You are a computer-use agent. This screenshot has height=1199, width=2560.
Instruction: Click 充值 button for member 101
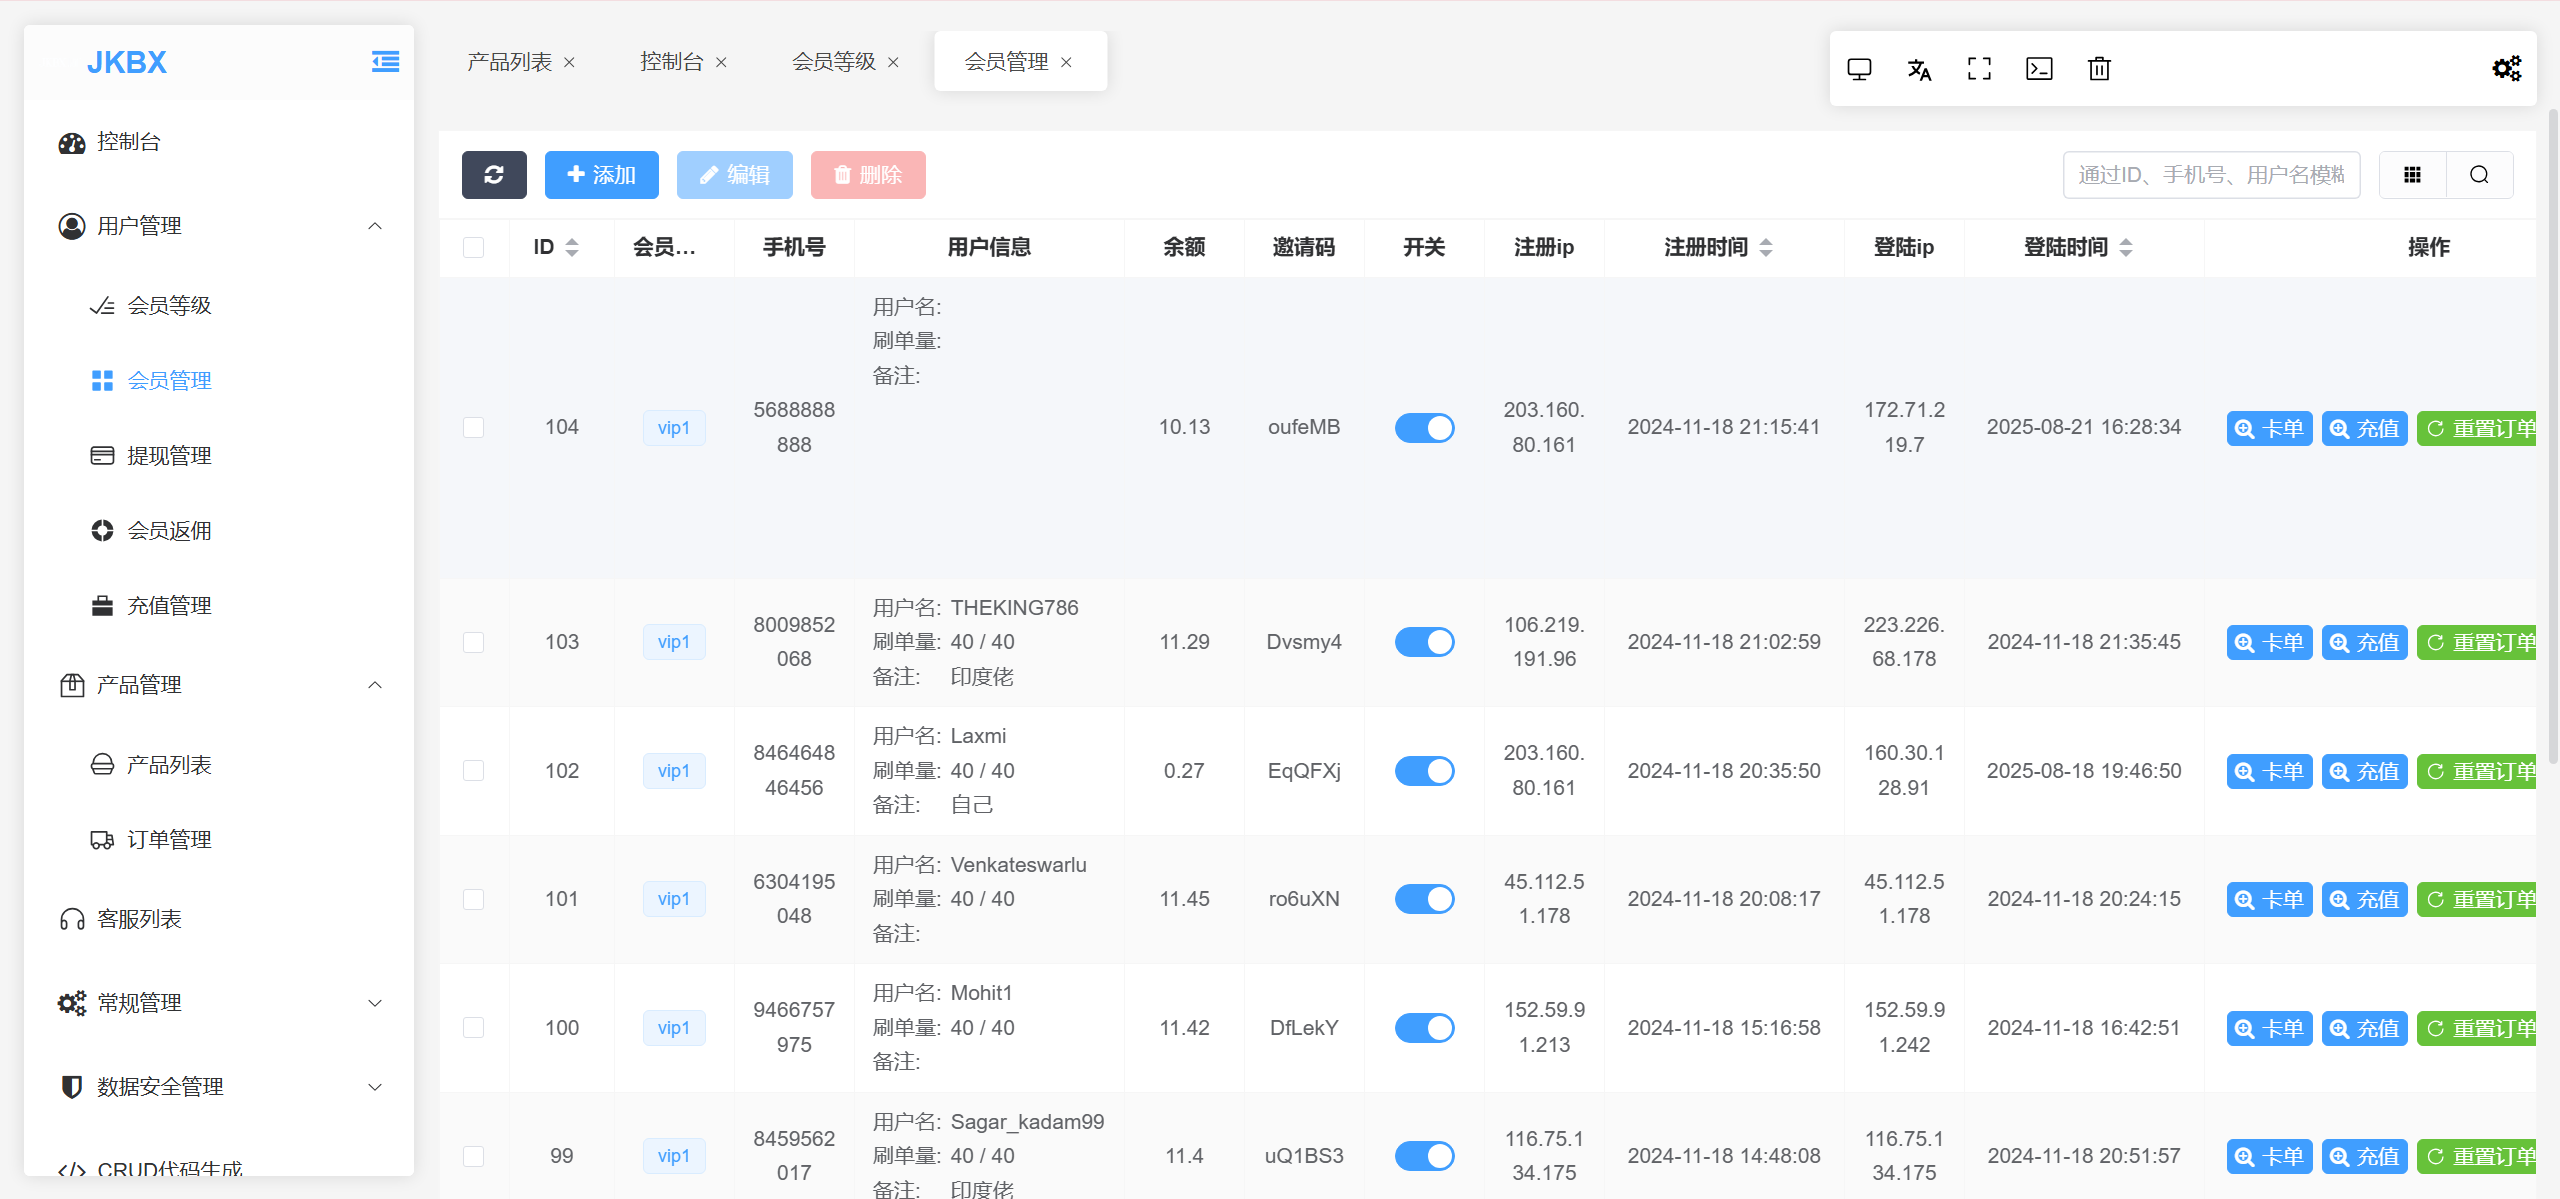(x=2363, y=899)
